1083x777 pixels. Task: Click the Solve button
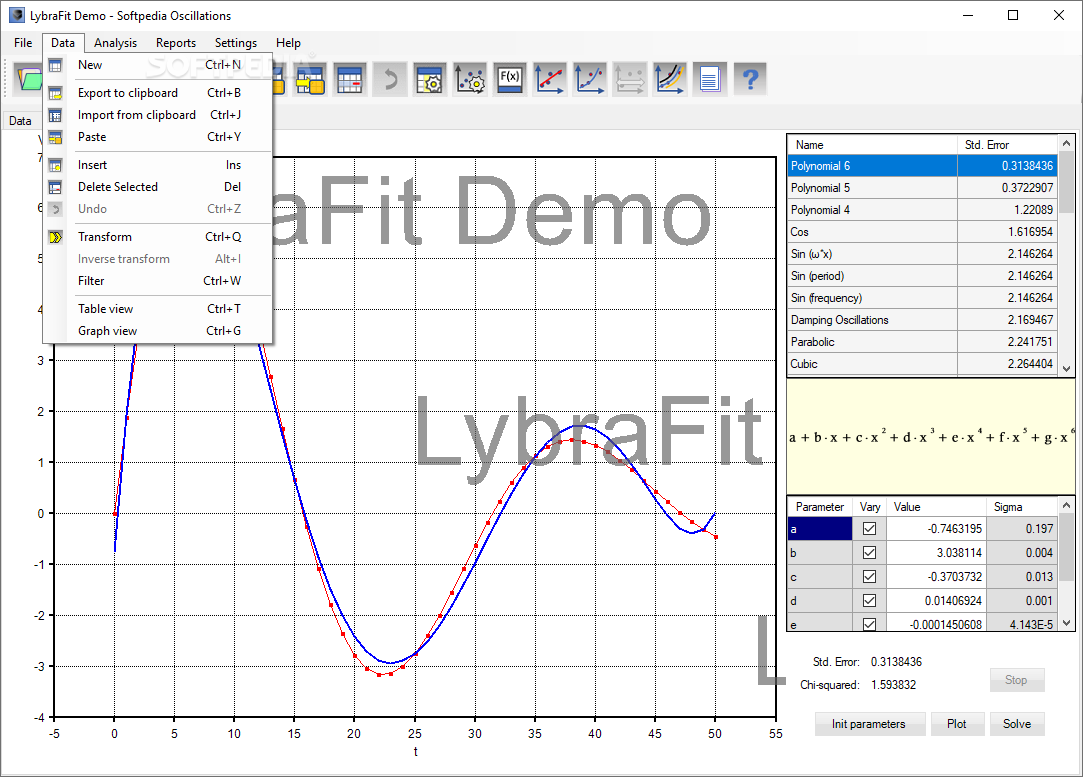click(x=1017, y=724)
